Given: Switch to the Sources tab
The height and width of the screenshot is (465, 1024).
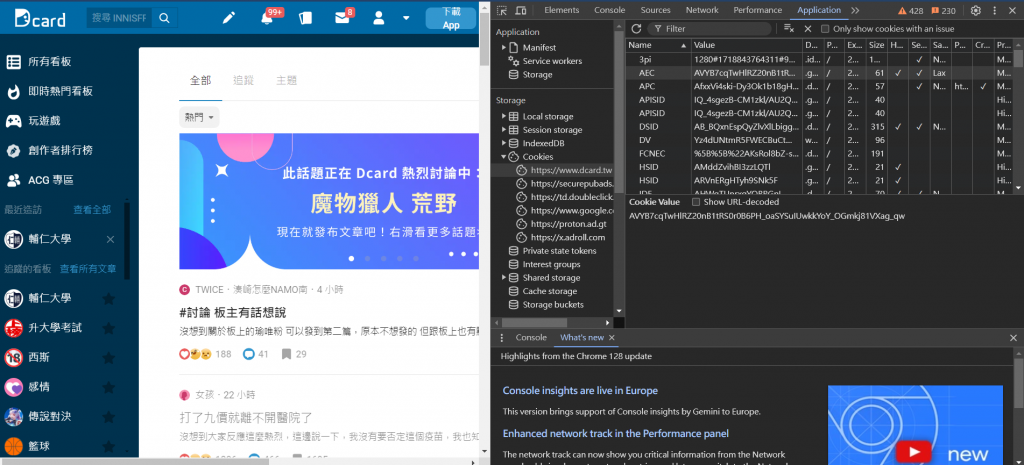Looking at the screenshot, I should (x=655, y=10).
